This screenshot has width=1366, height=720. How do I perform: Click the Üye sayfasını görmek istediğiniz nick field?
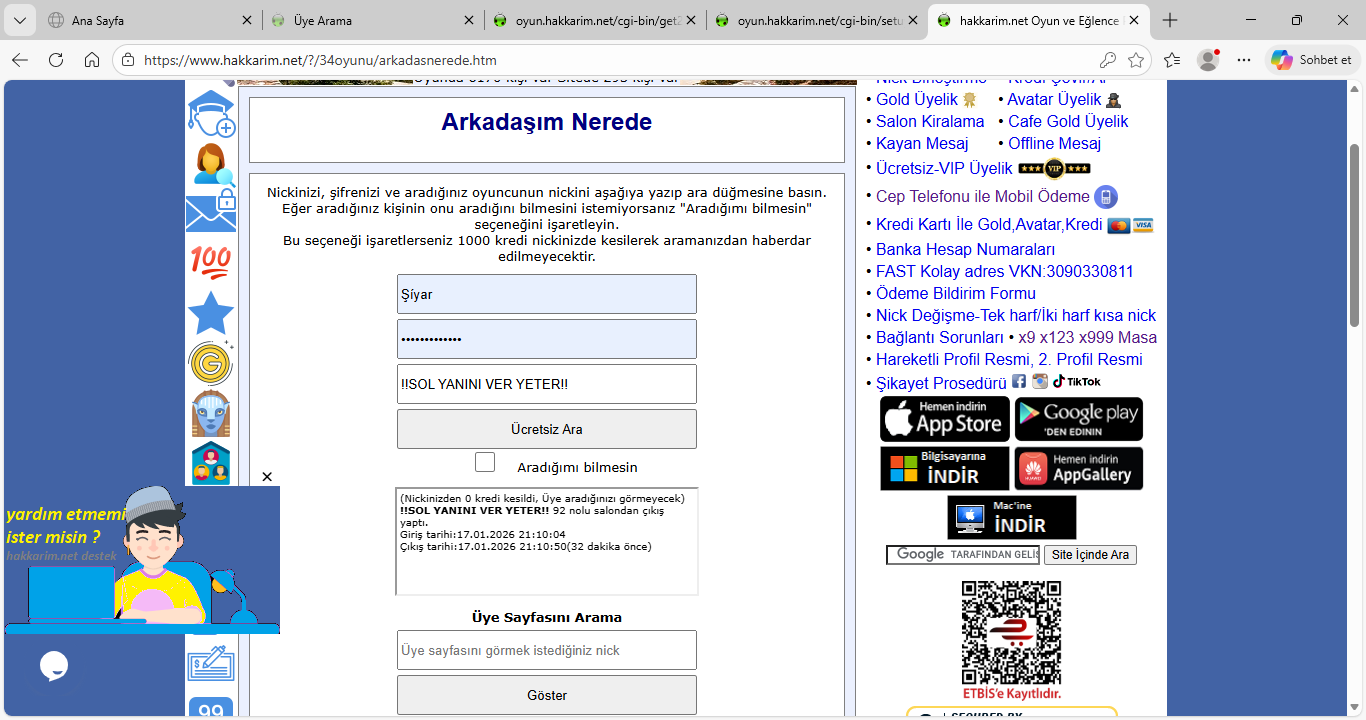tap(547, 650)
